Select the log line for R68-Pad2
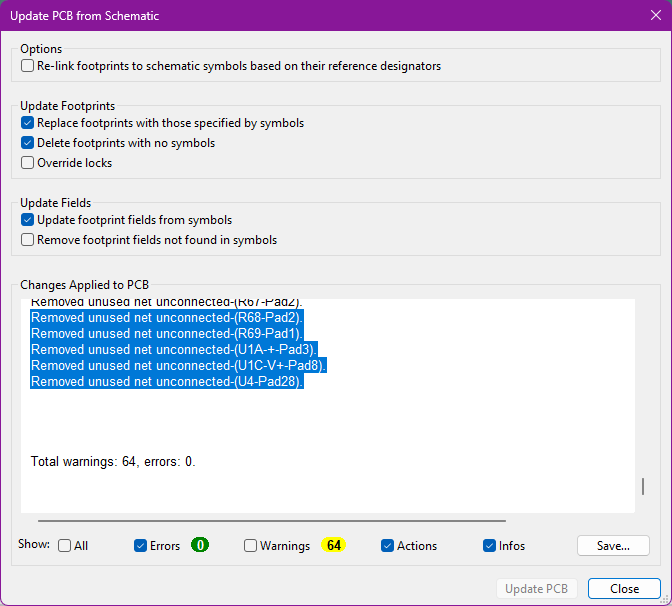This screenshot has height=606, width=672. 167,318
